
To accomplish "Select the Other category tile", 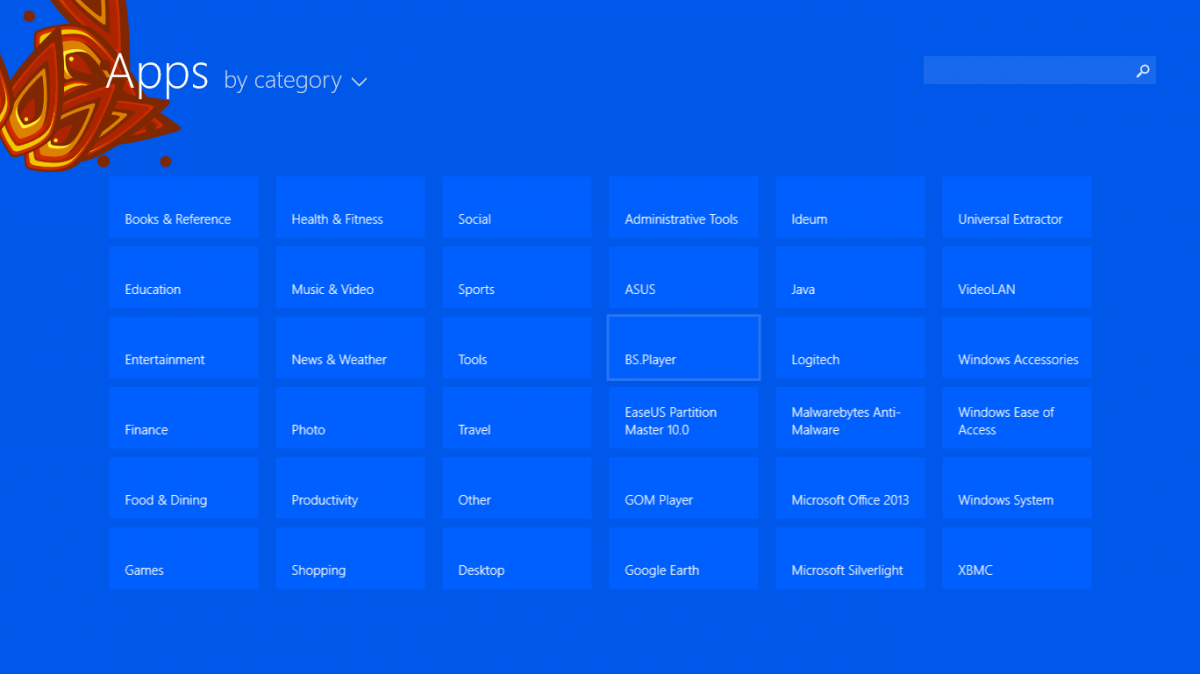I will click(517, 487).
